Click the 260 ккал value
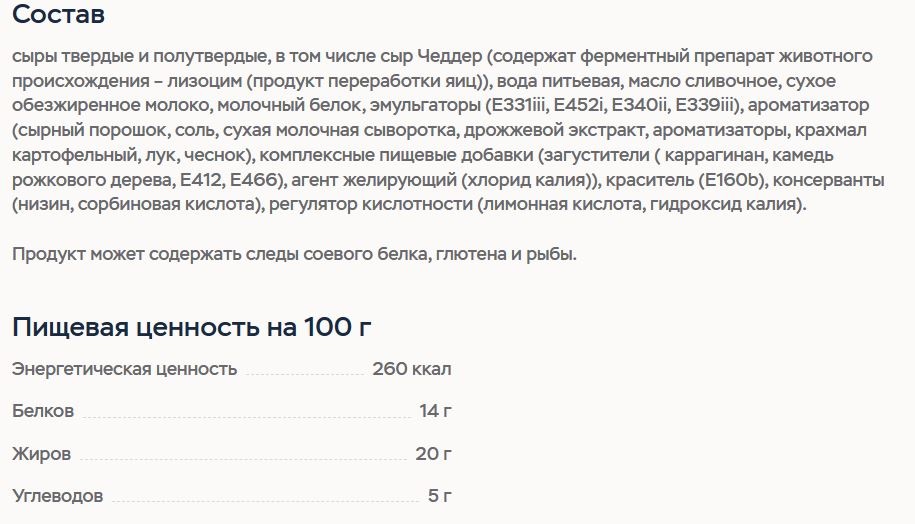 coord(412,369)
